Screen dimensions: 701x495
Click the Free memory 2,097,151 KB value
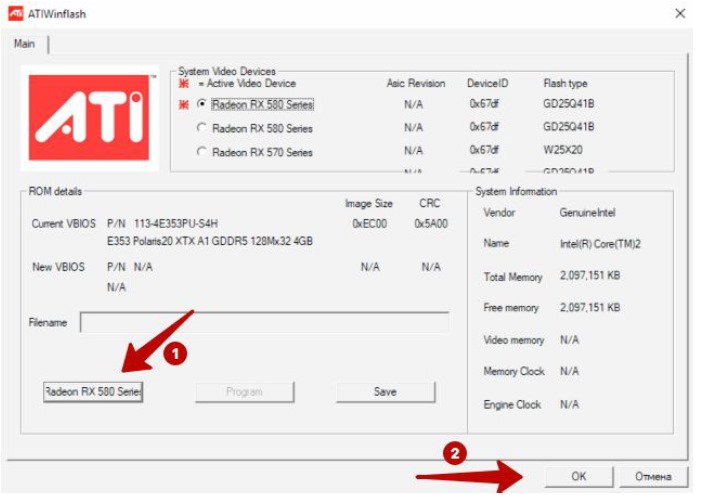(590, 308)
